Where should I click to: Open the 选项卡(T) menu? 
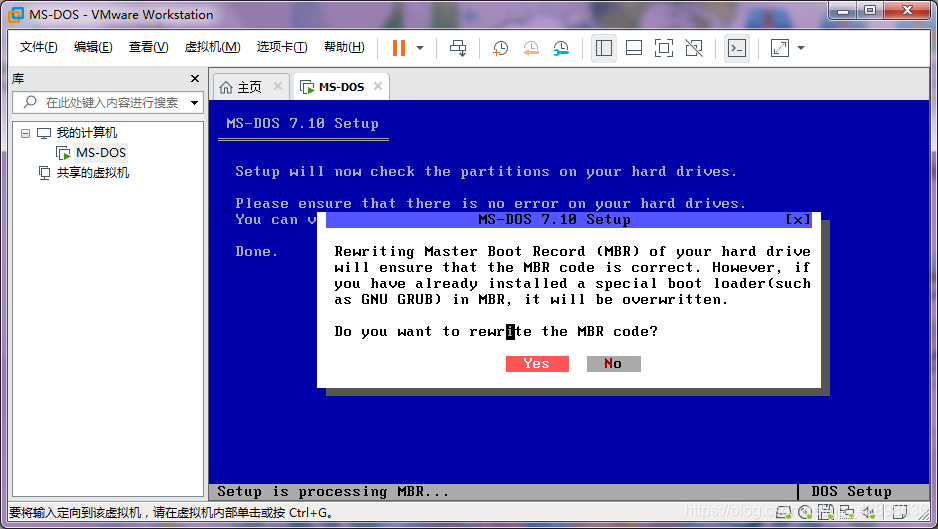pyautogui.click(x=282, y=47)
